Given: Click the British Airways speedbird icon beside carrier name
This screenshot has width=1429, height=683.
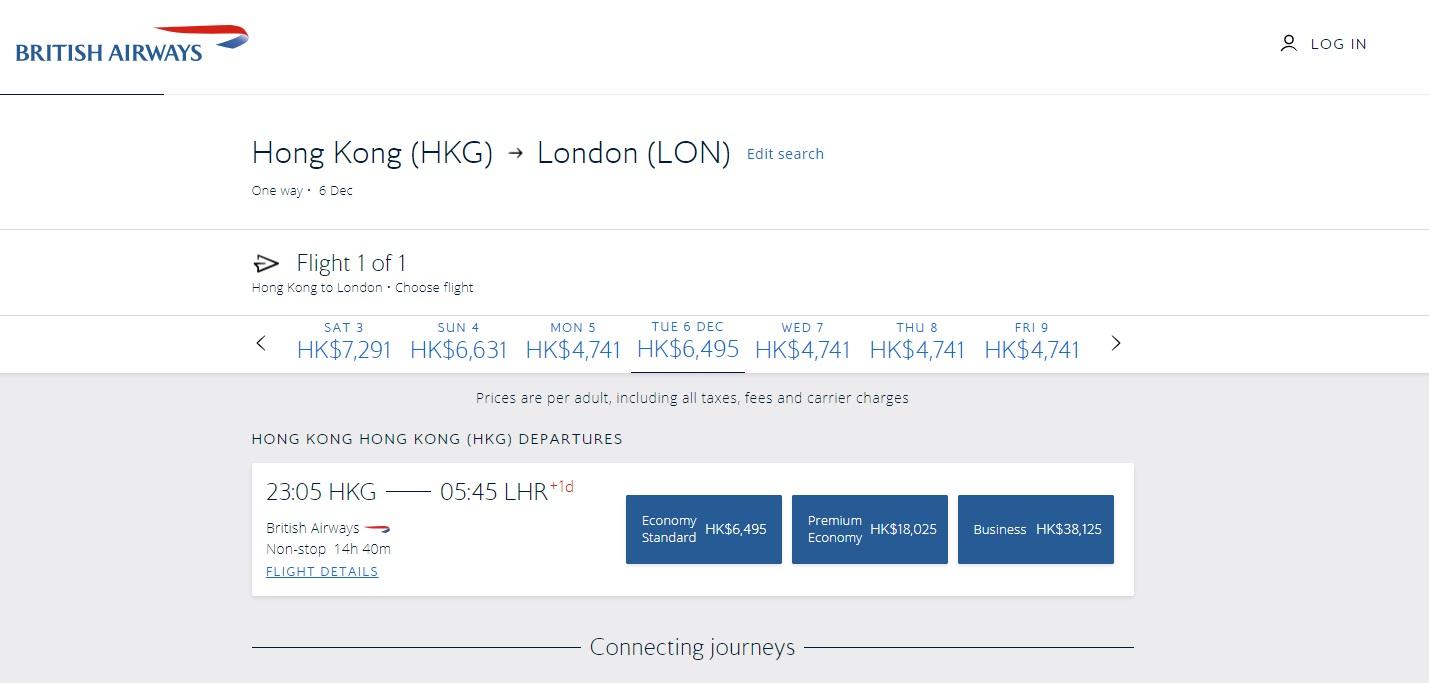Looking at the screenshot, I should (x=378, y=528).
